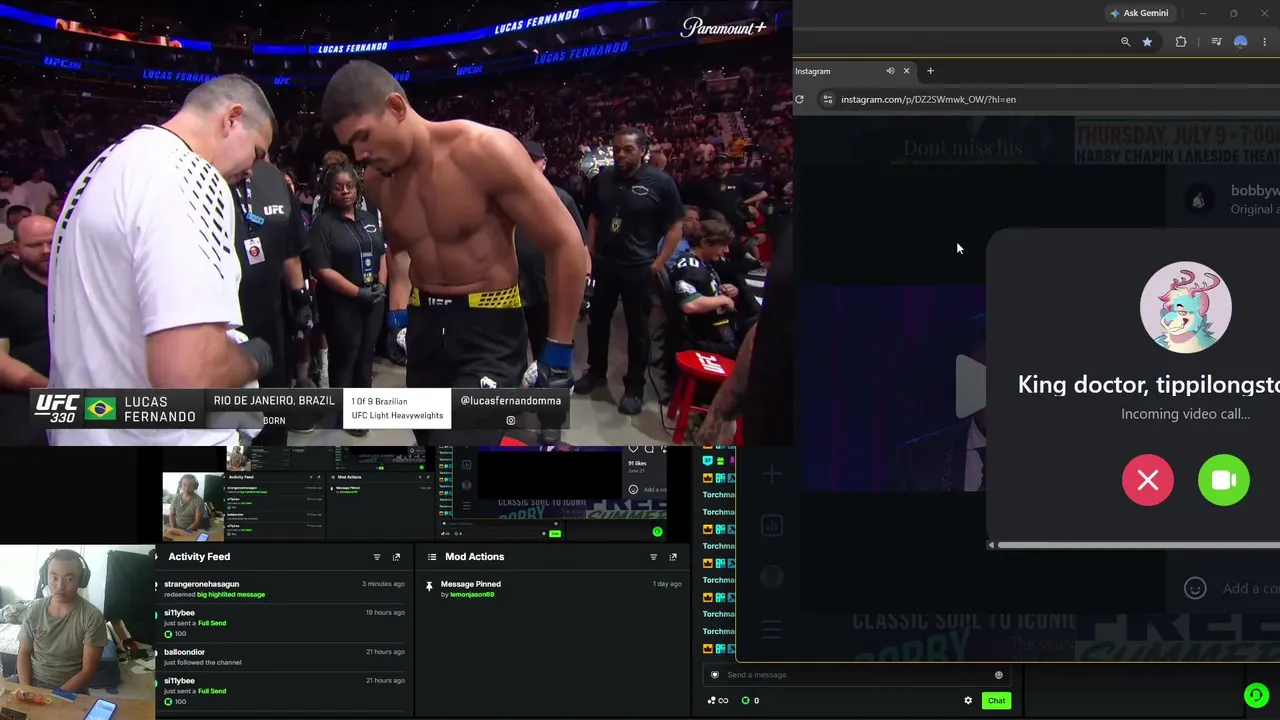Screen dimensions: 1280x720
Task: Send message with the green Chat button
Action: click(996, 701)
